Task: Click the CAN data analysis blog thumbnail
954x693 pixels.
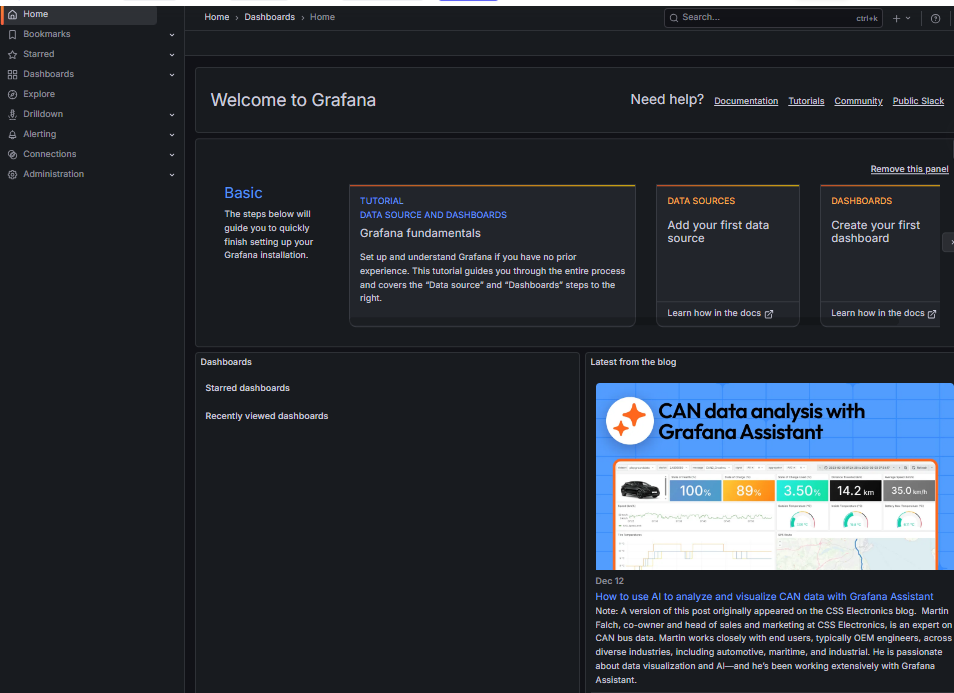Action: click(775, 476)
